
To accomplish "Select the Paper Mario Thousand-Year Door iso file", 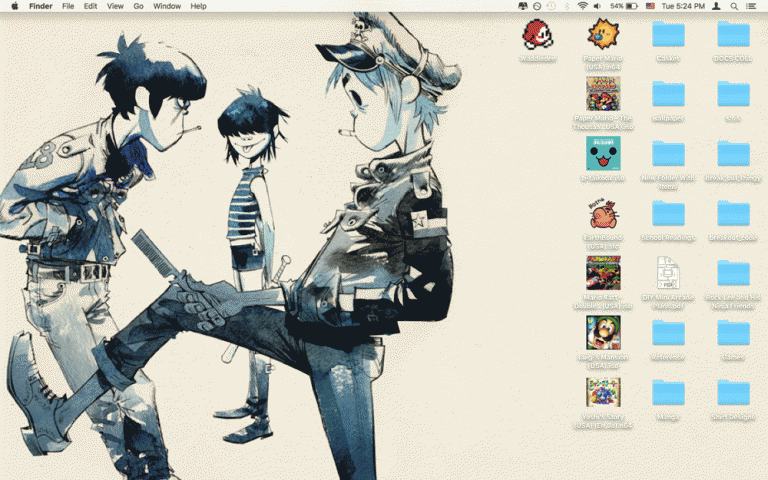I will tap(603, 94).
